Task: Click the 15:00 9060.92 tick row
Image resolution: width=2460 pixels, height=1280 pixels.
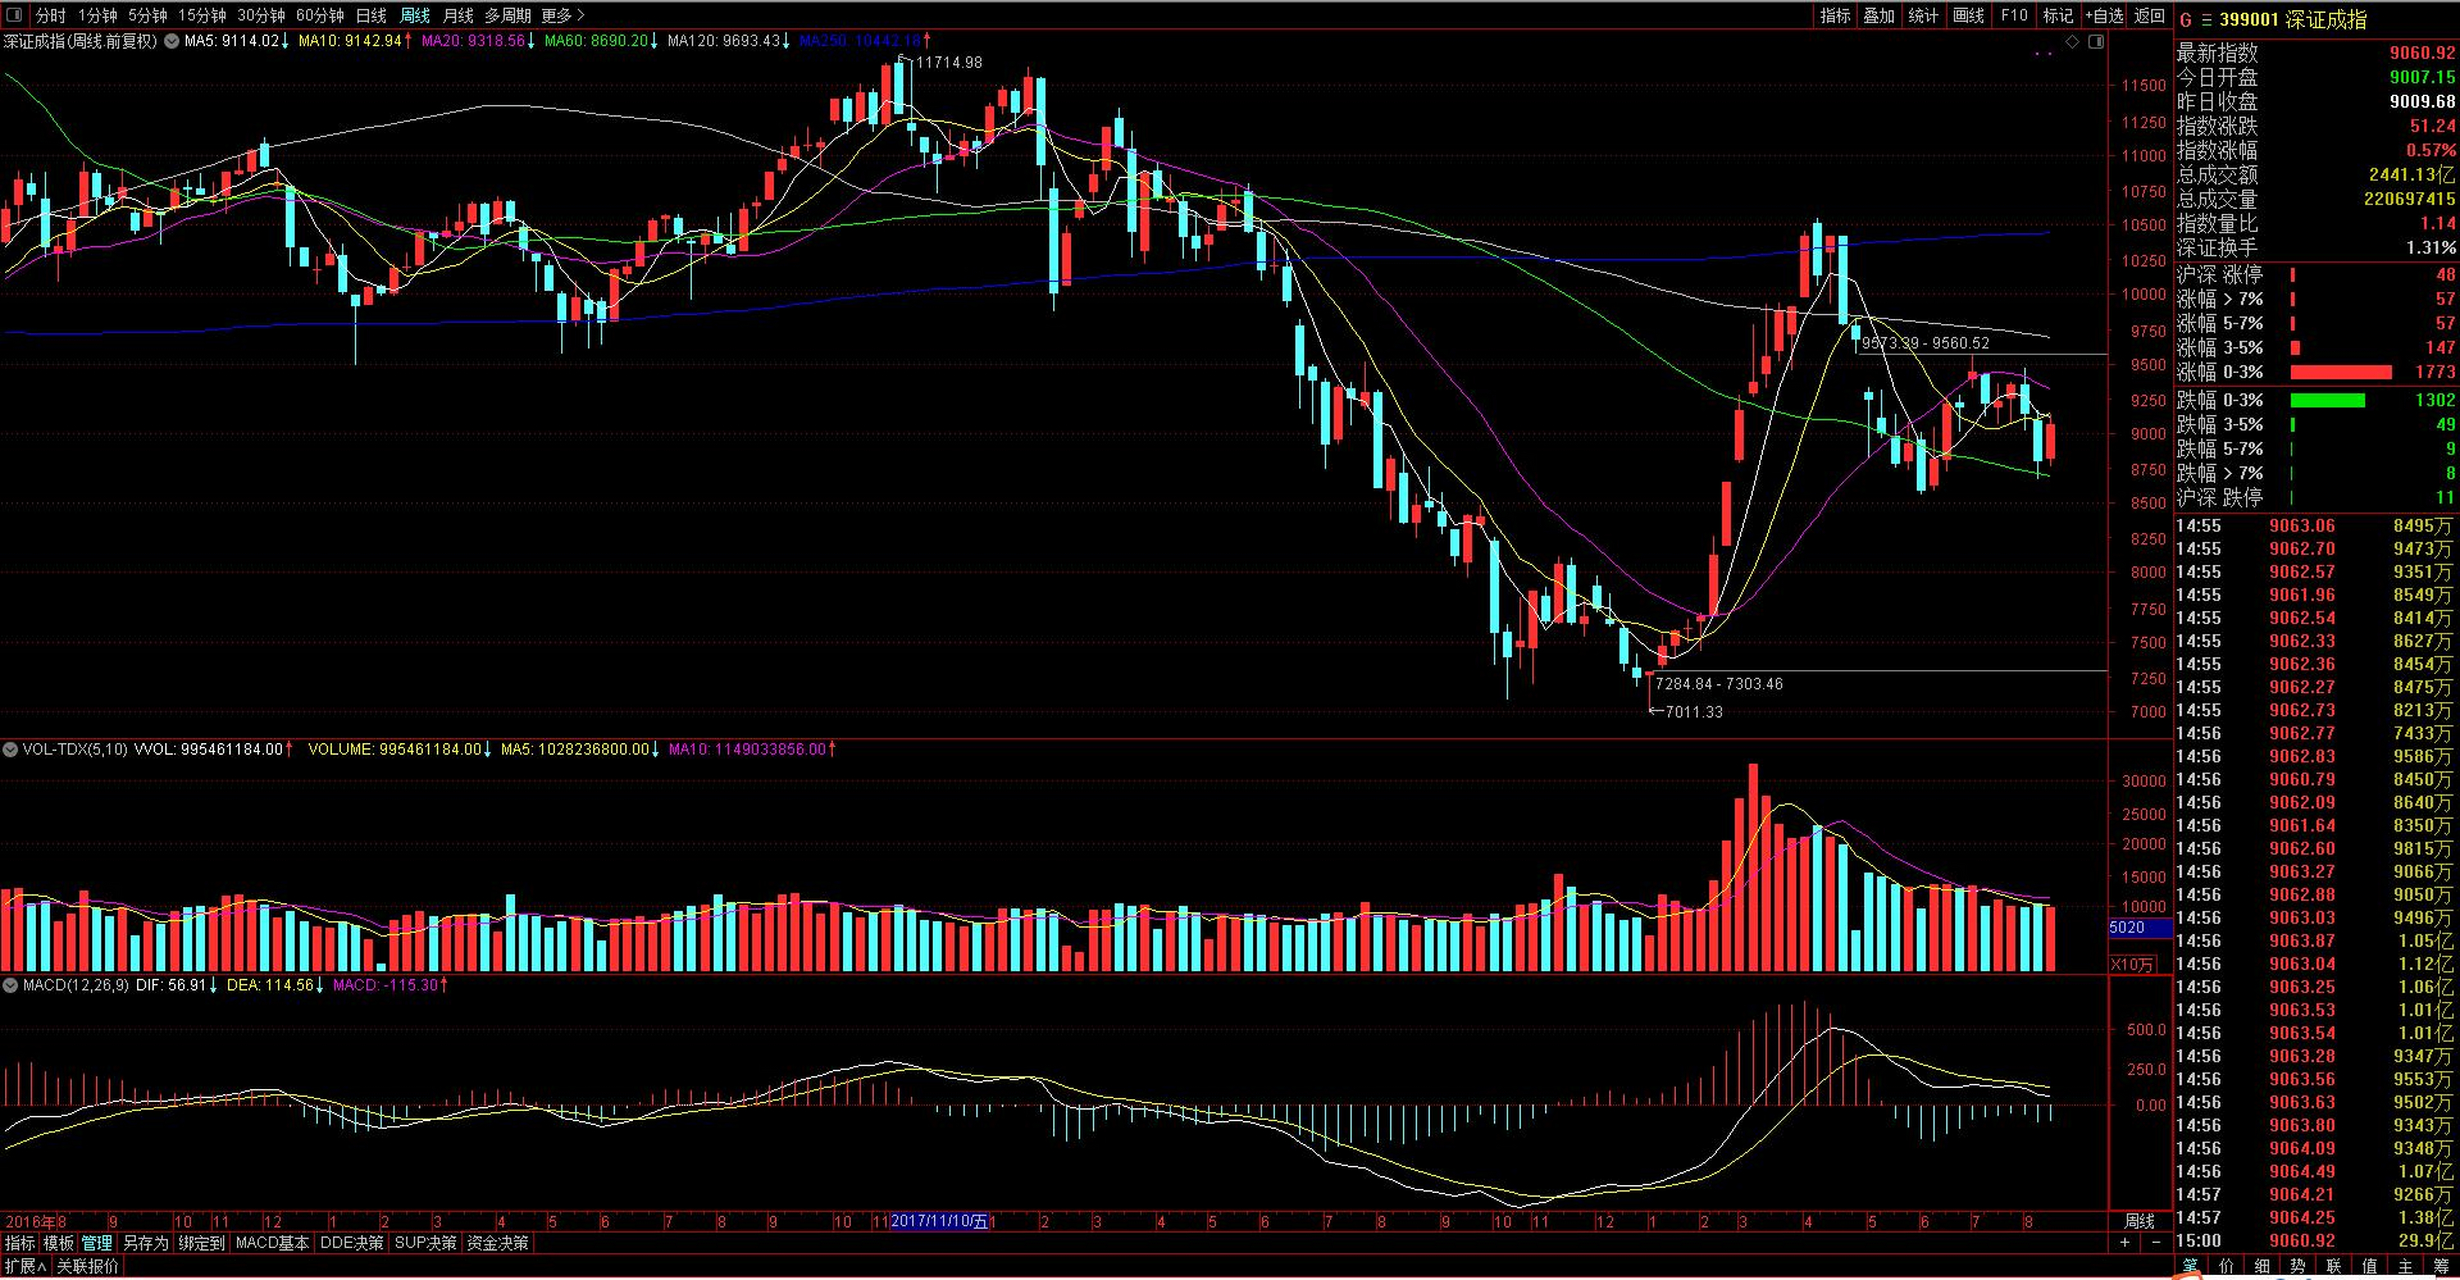Action: click(2316, 1241)
